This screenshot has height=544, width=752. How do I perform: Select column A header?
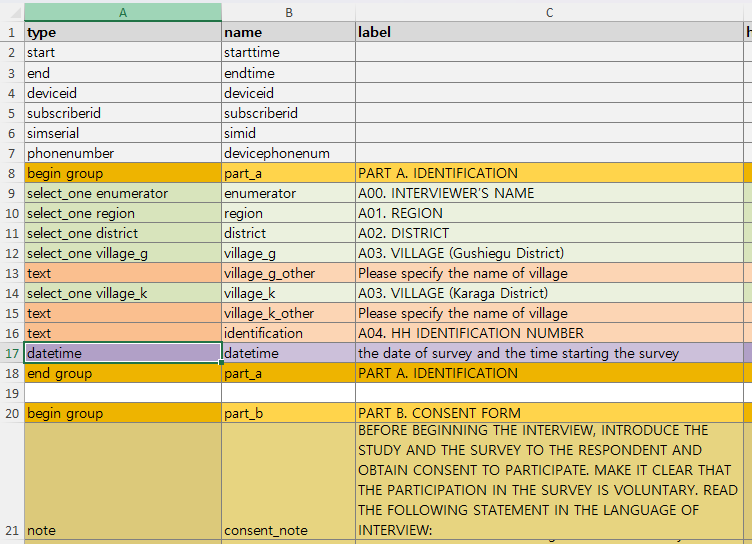pos(123,12)
